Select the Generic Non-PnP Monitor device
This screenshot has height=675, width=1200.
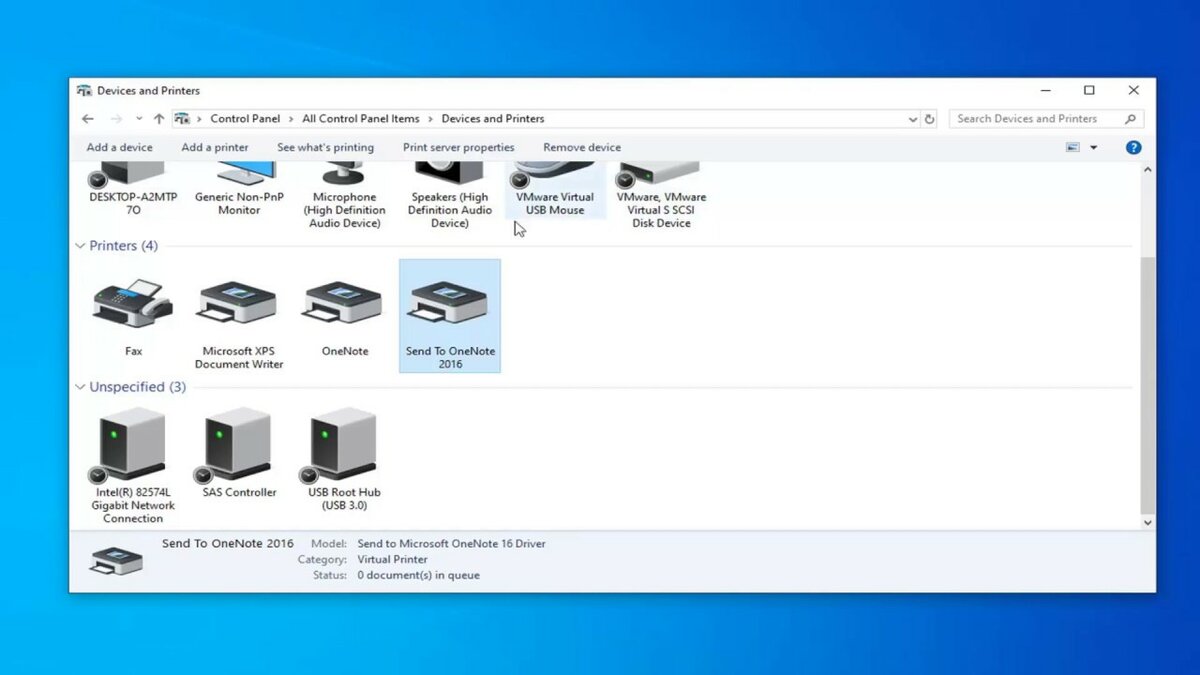pos(239,190)
